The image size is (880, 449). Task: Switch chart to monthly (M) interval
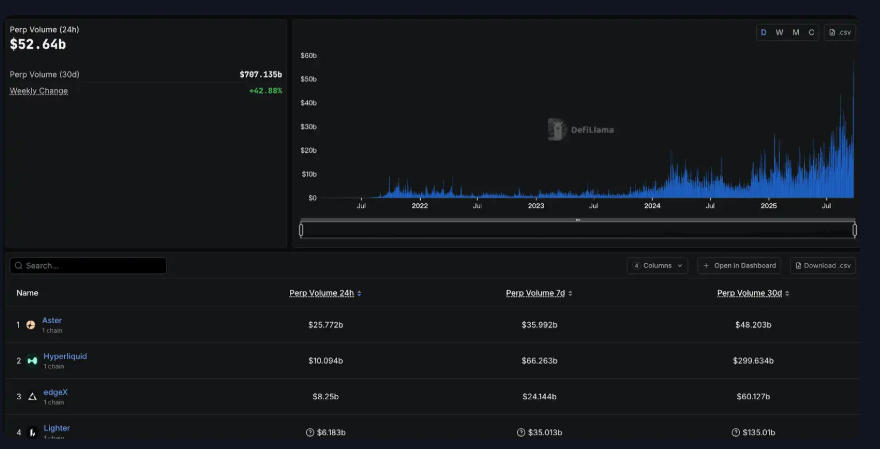pyautogui.click(x=796, y=32)
